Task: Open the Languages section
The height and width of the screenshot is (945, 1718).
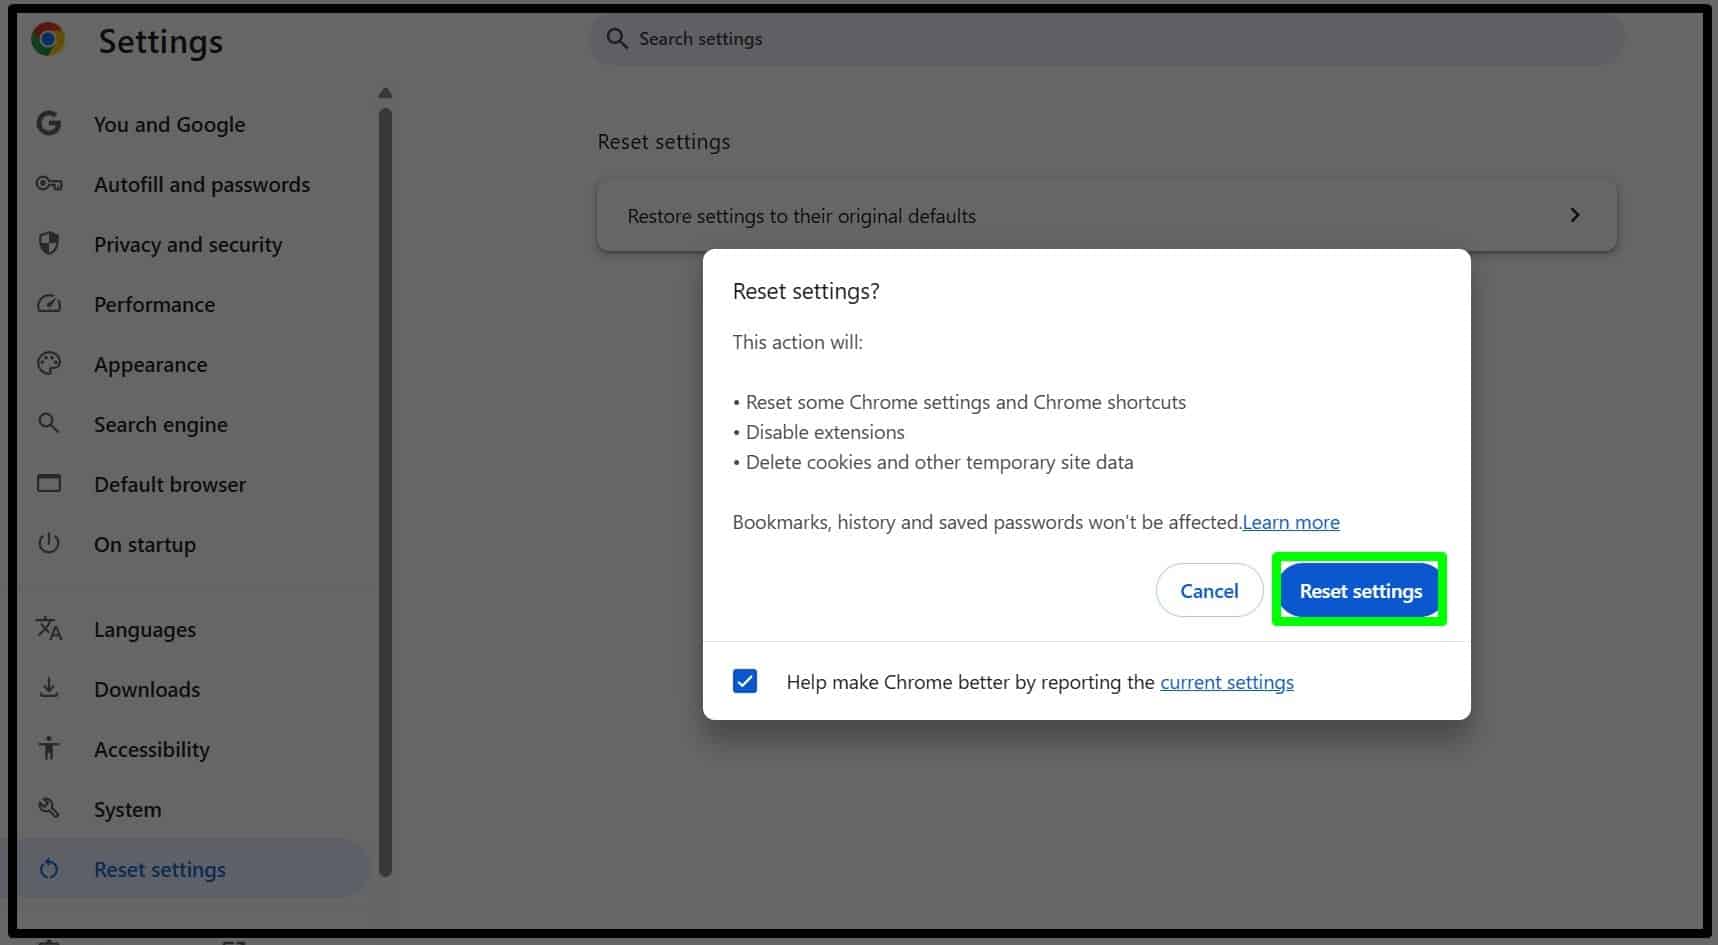Action: click(145, 629)
